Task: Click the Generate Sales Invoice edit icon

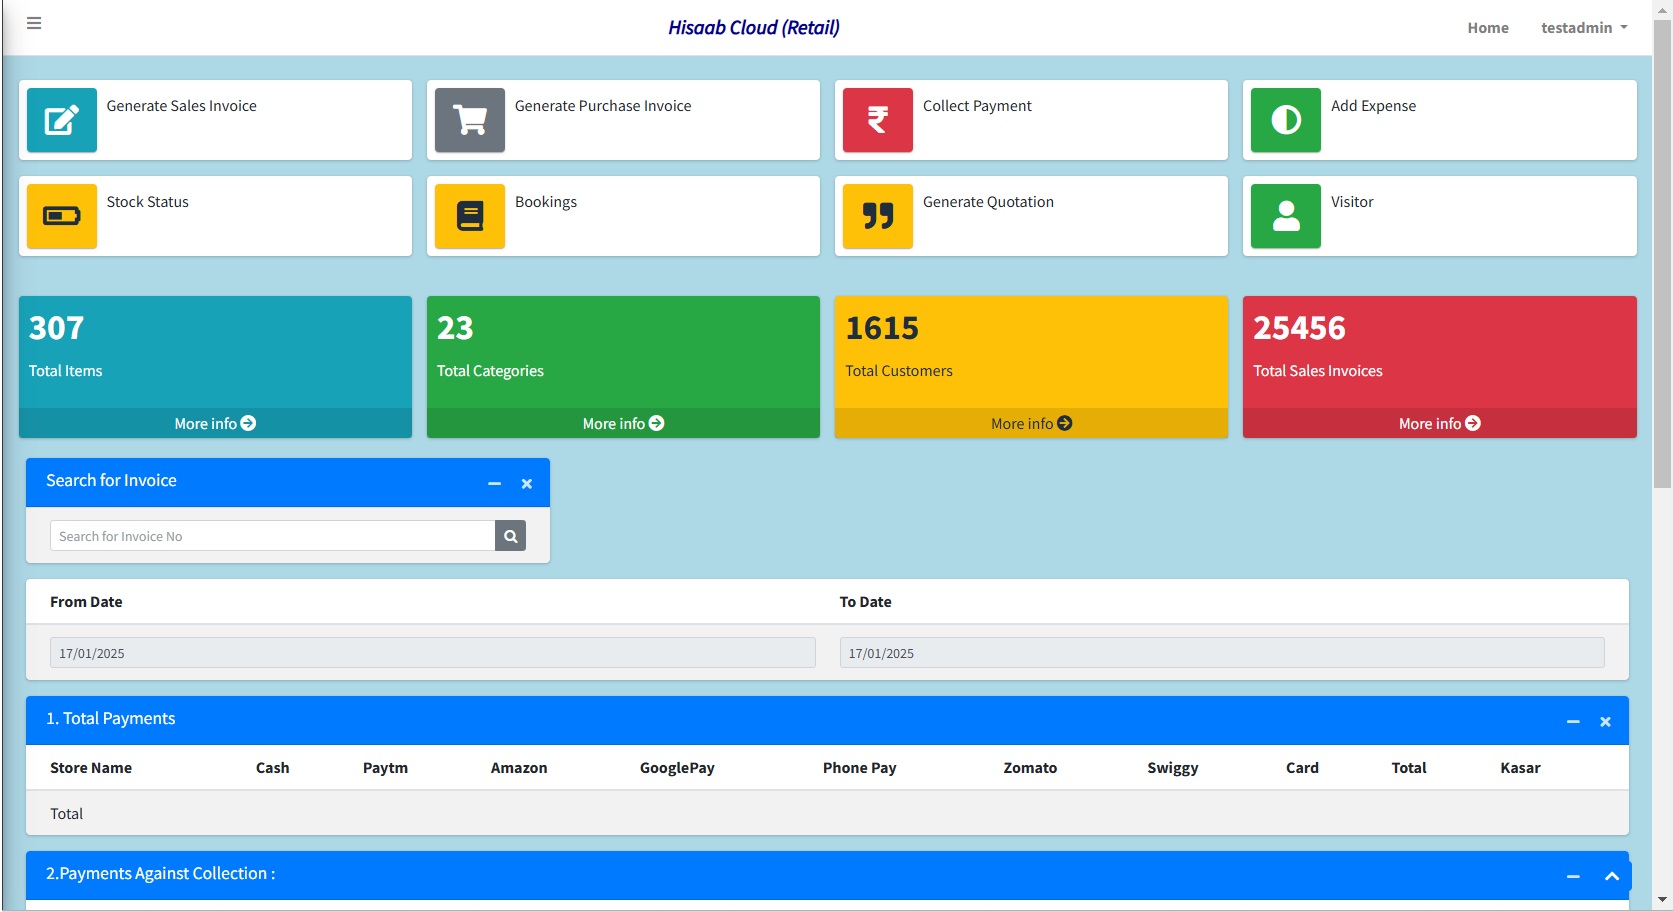Action: click(62, 120)
